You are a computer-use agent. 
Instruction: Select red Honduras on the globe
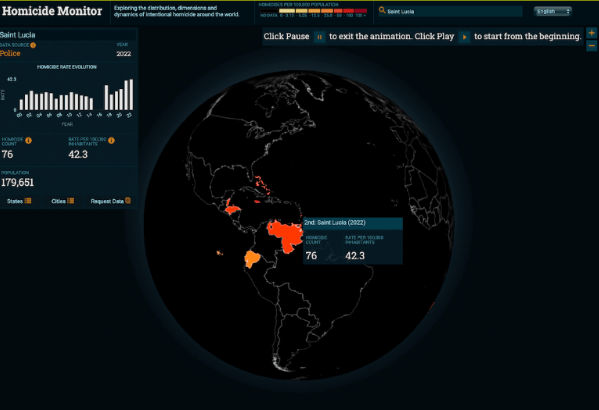click(x=232, y=209)
